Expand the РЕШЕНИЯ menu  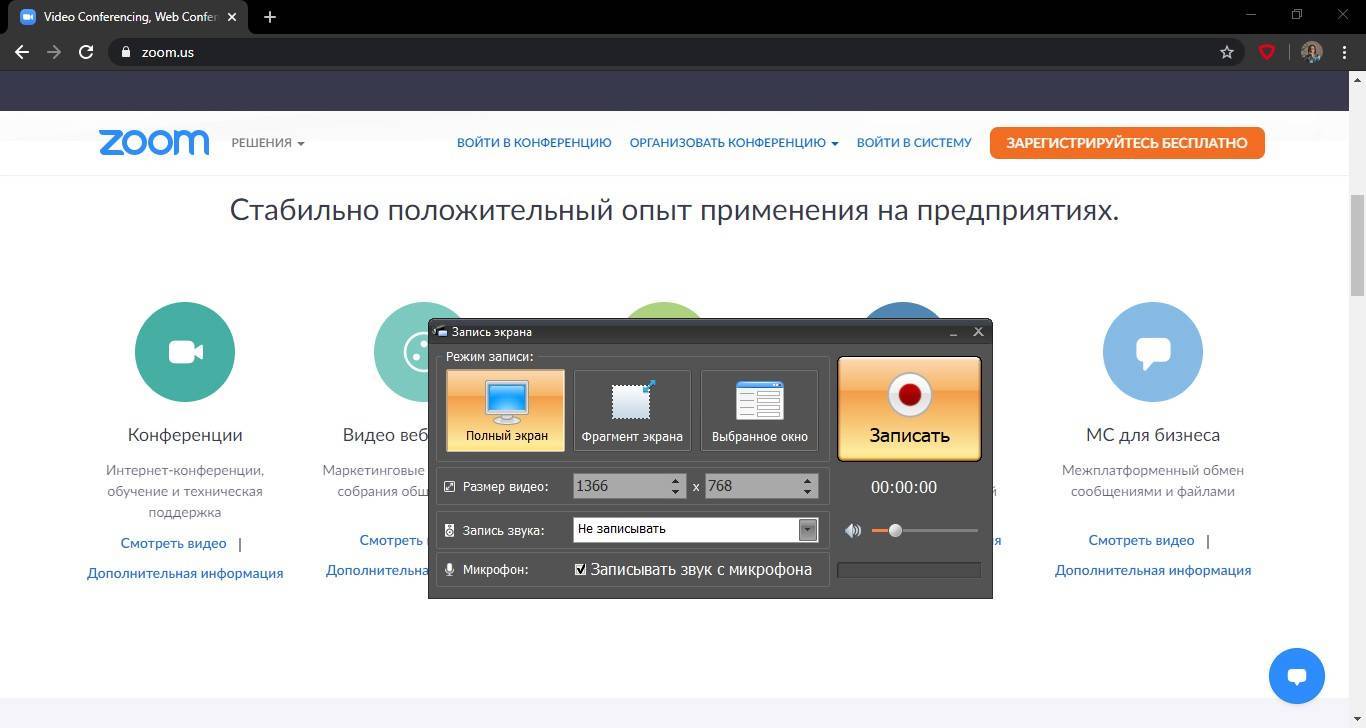tap(268, 143)
